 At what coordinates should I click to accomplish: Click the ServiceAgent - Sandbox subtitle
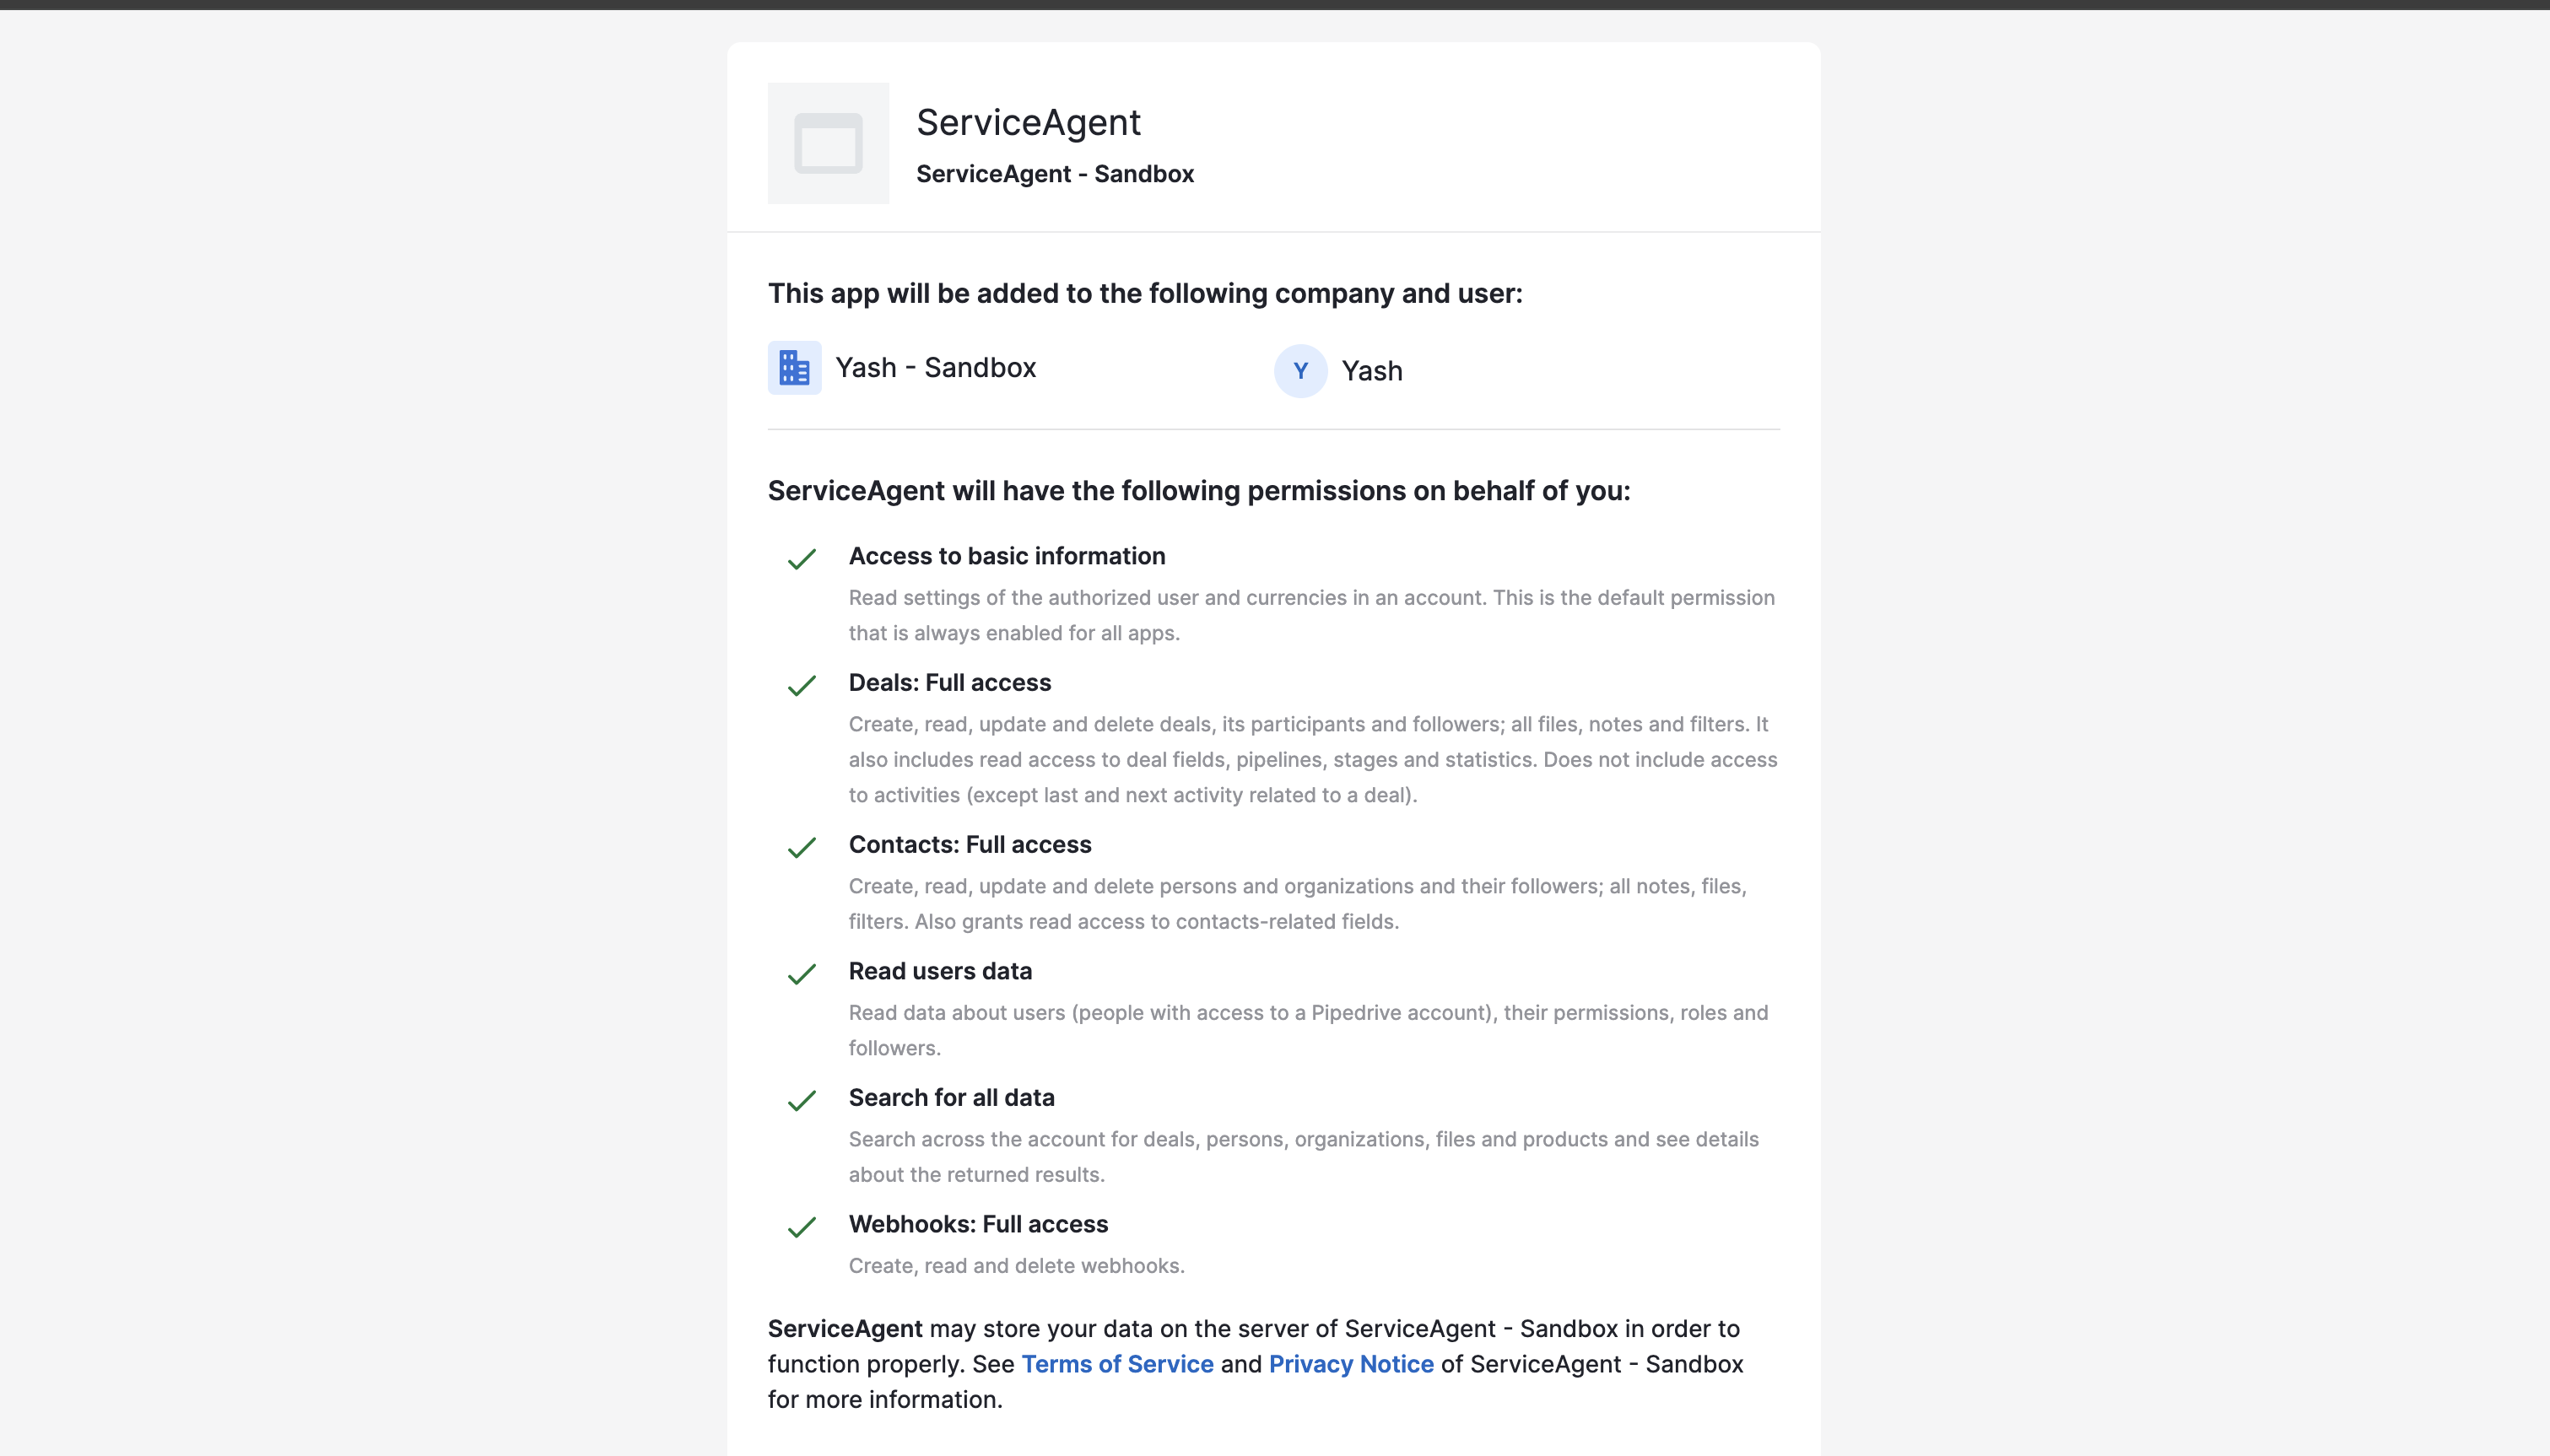(x=1055, y=174)
